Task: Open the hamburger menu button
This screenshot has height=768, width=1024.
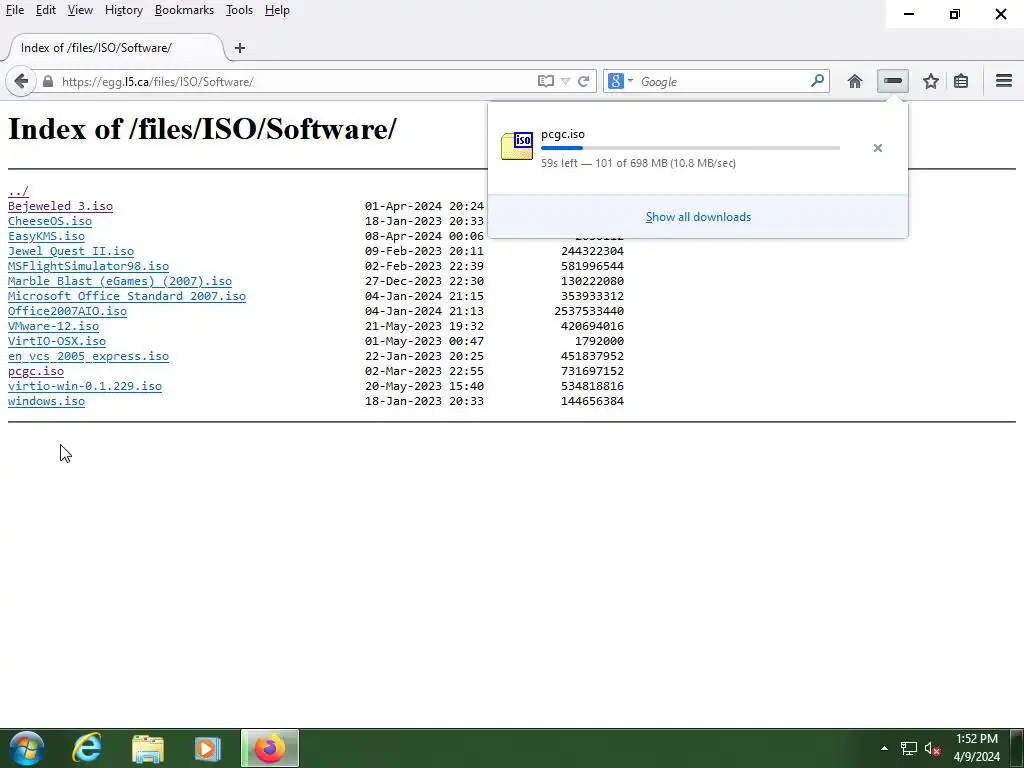Action: point(1004,81)
